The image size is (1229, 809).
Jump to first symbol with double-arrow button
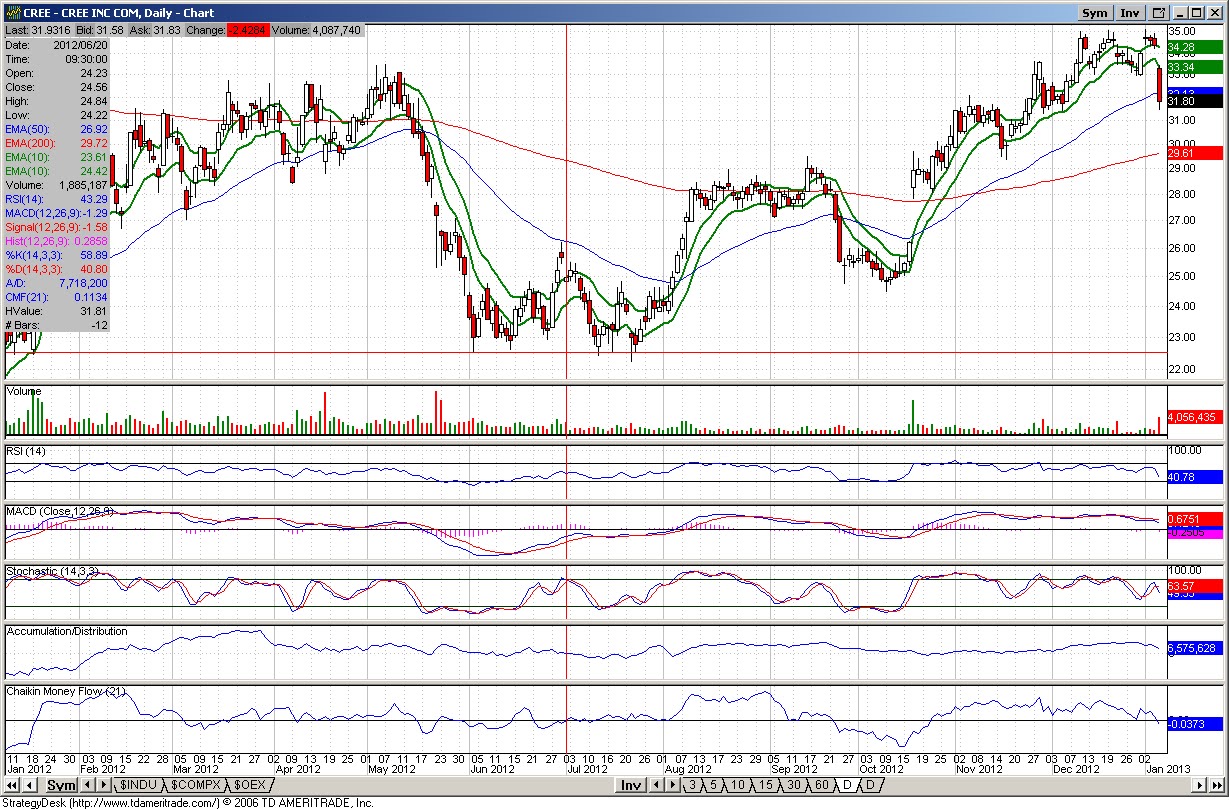click(13, 785)
